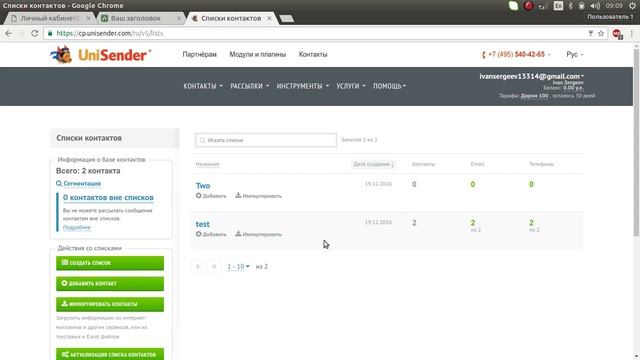The height and width of the screenshot is (360, 640).
Task: Open the ИНСТРУМЕНТЫ dropdown menu
Action: (302, 86)
